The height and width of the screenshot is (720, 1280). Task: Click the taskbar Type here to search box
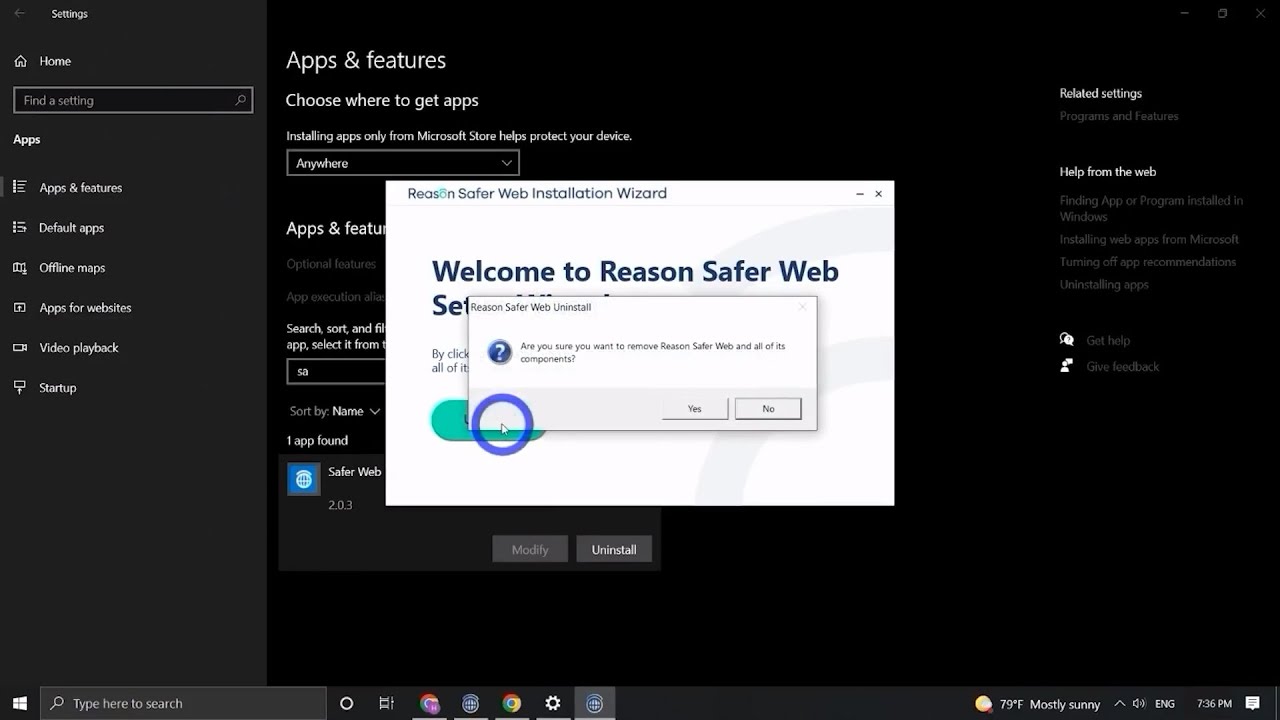tap(183, 703)
